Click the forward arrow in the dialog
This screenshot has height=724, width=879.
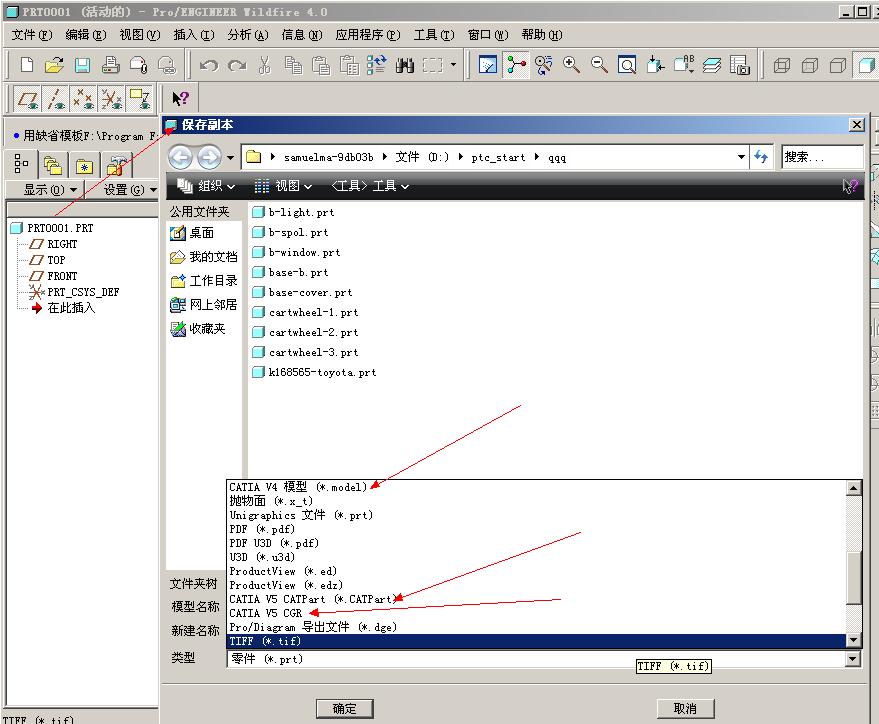click(209, 157)
